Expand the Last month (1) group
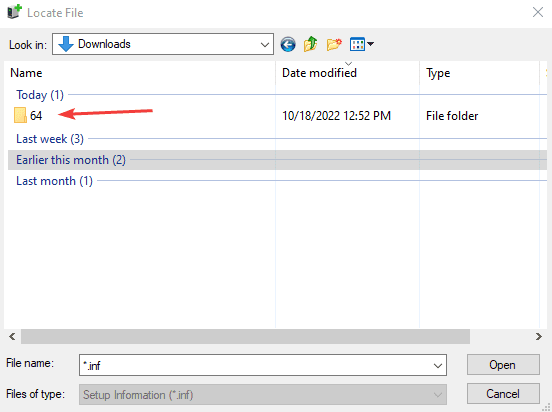552x412 pixels. (x=54, y=181)
